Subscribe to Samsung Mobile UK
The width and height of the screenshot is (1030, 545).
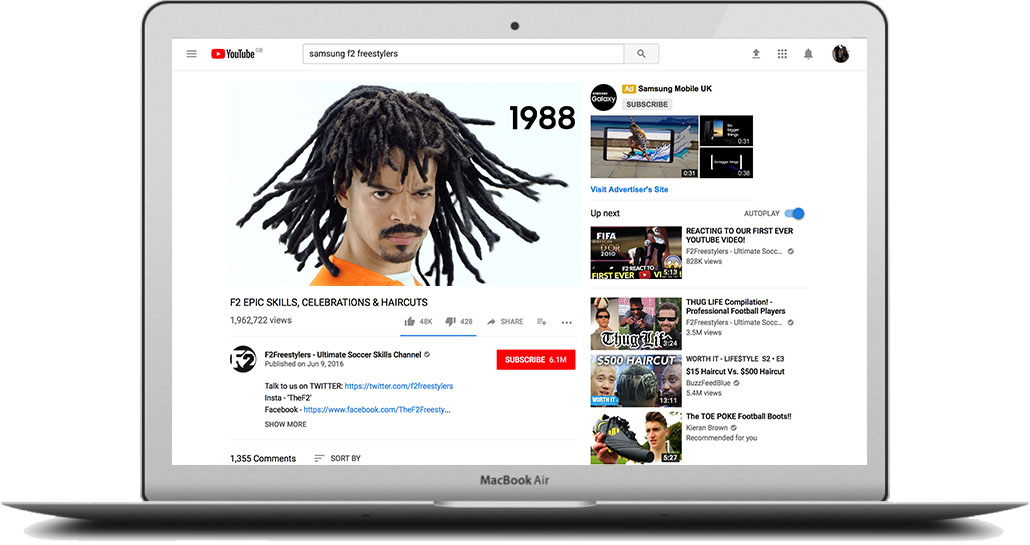click(x=646, y=104)
